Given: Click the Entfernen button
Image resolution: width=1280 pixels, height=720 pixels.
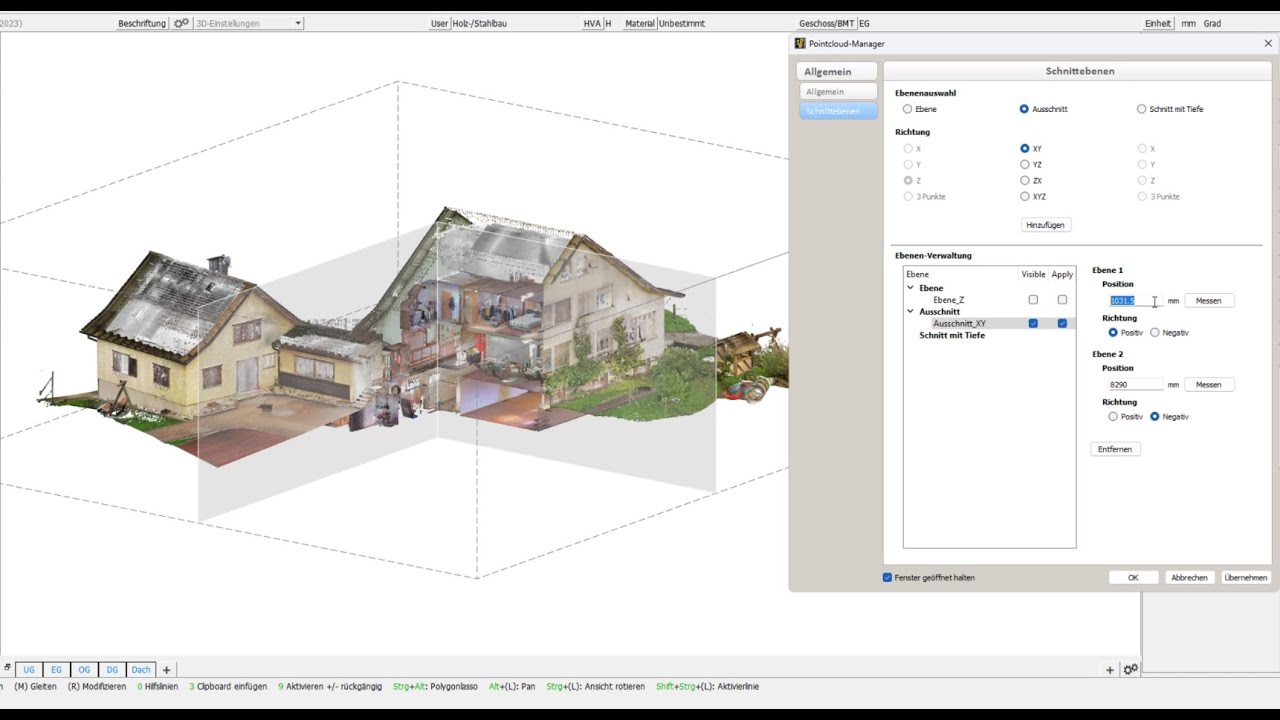Looking at the screenshot, I should pos(1115,450).
